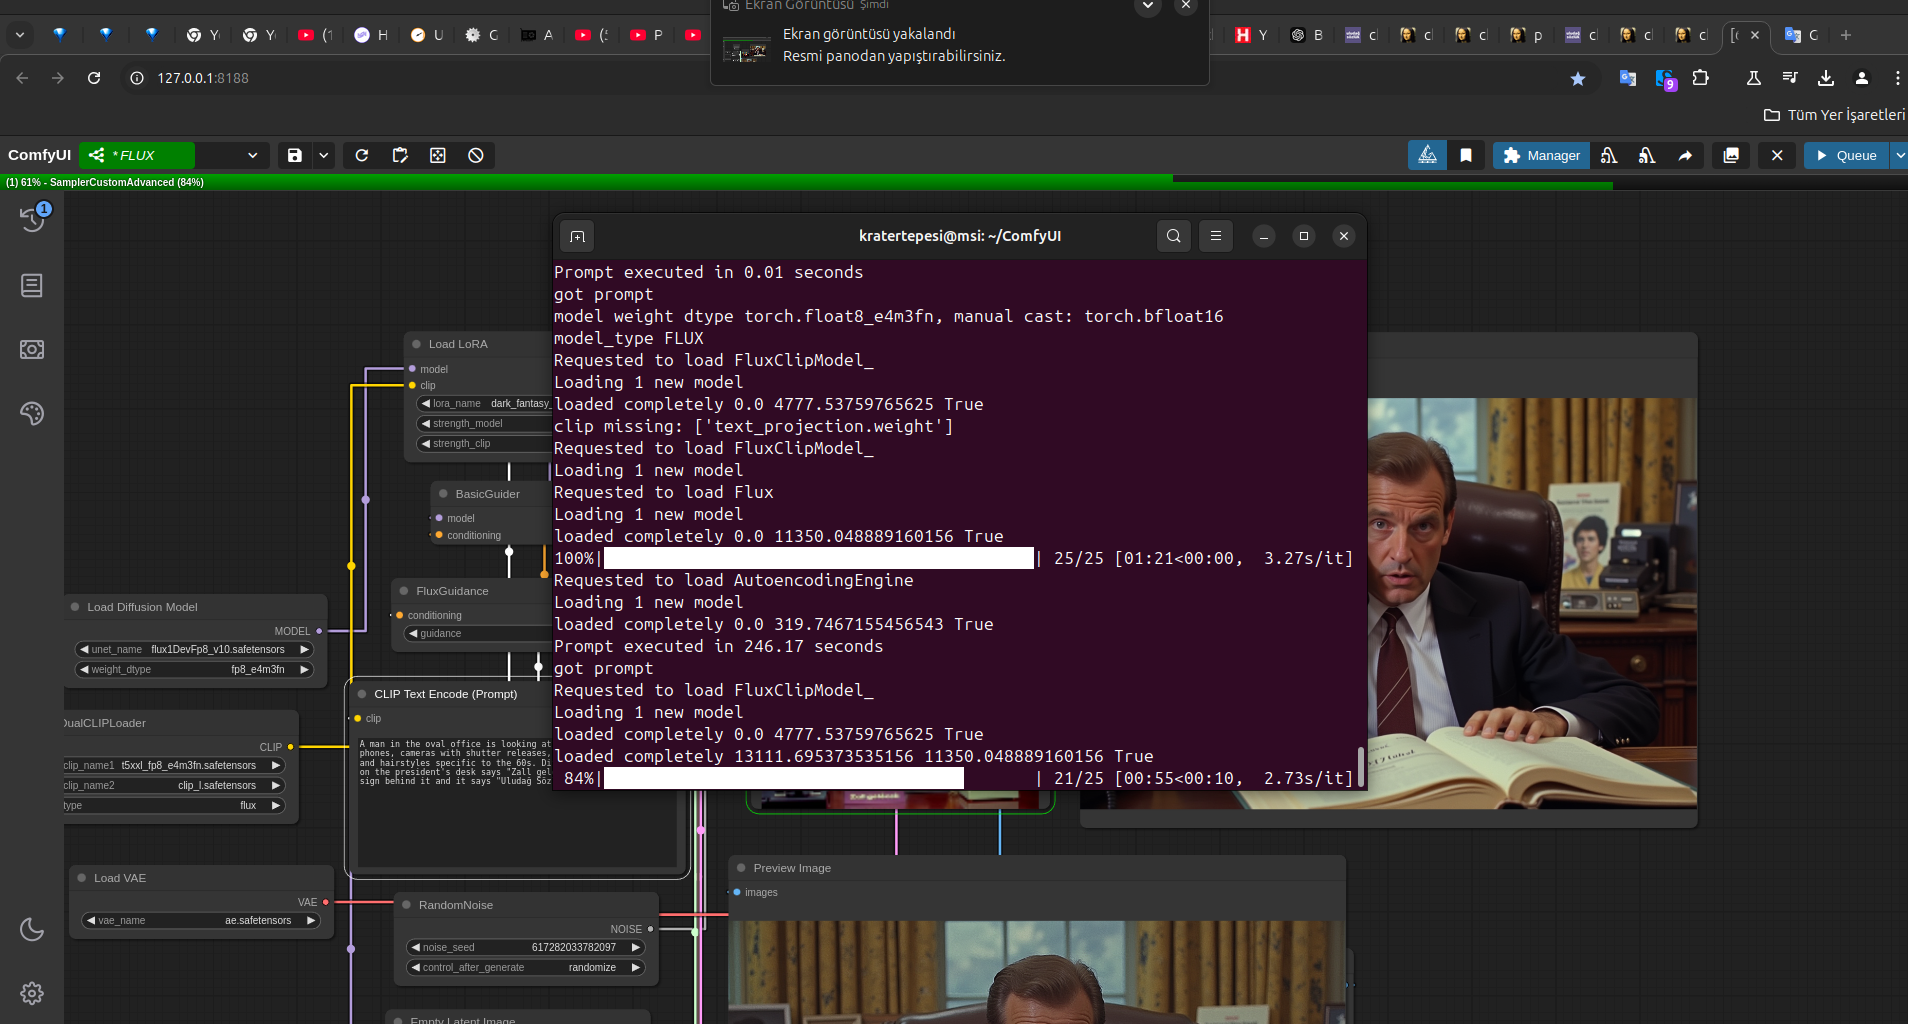Open the node library sidebar icon
The height and width of the screenshot is (1024, 1908).
32,286
